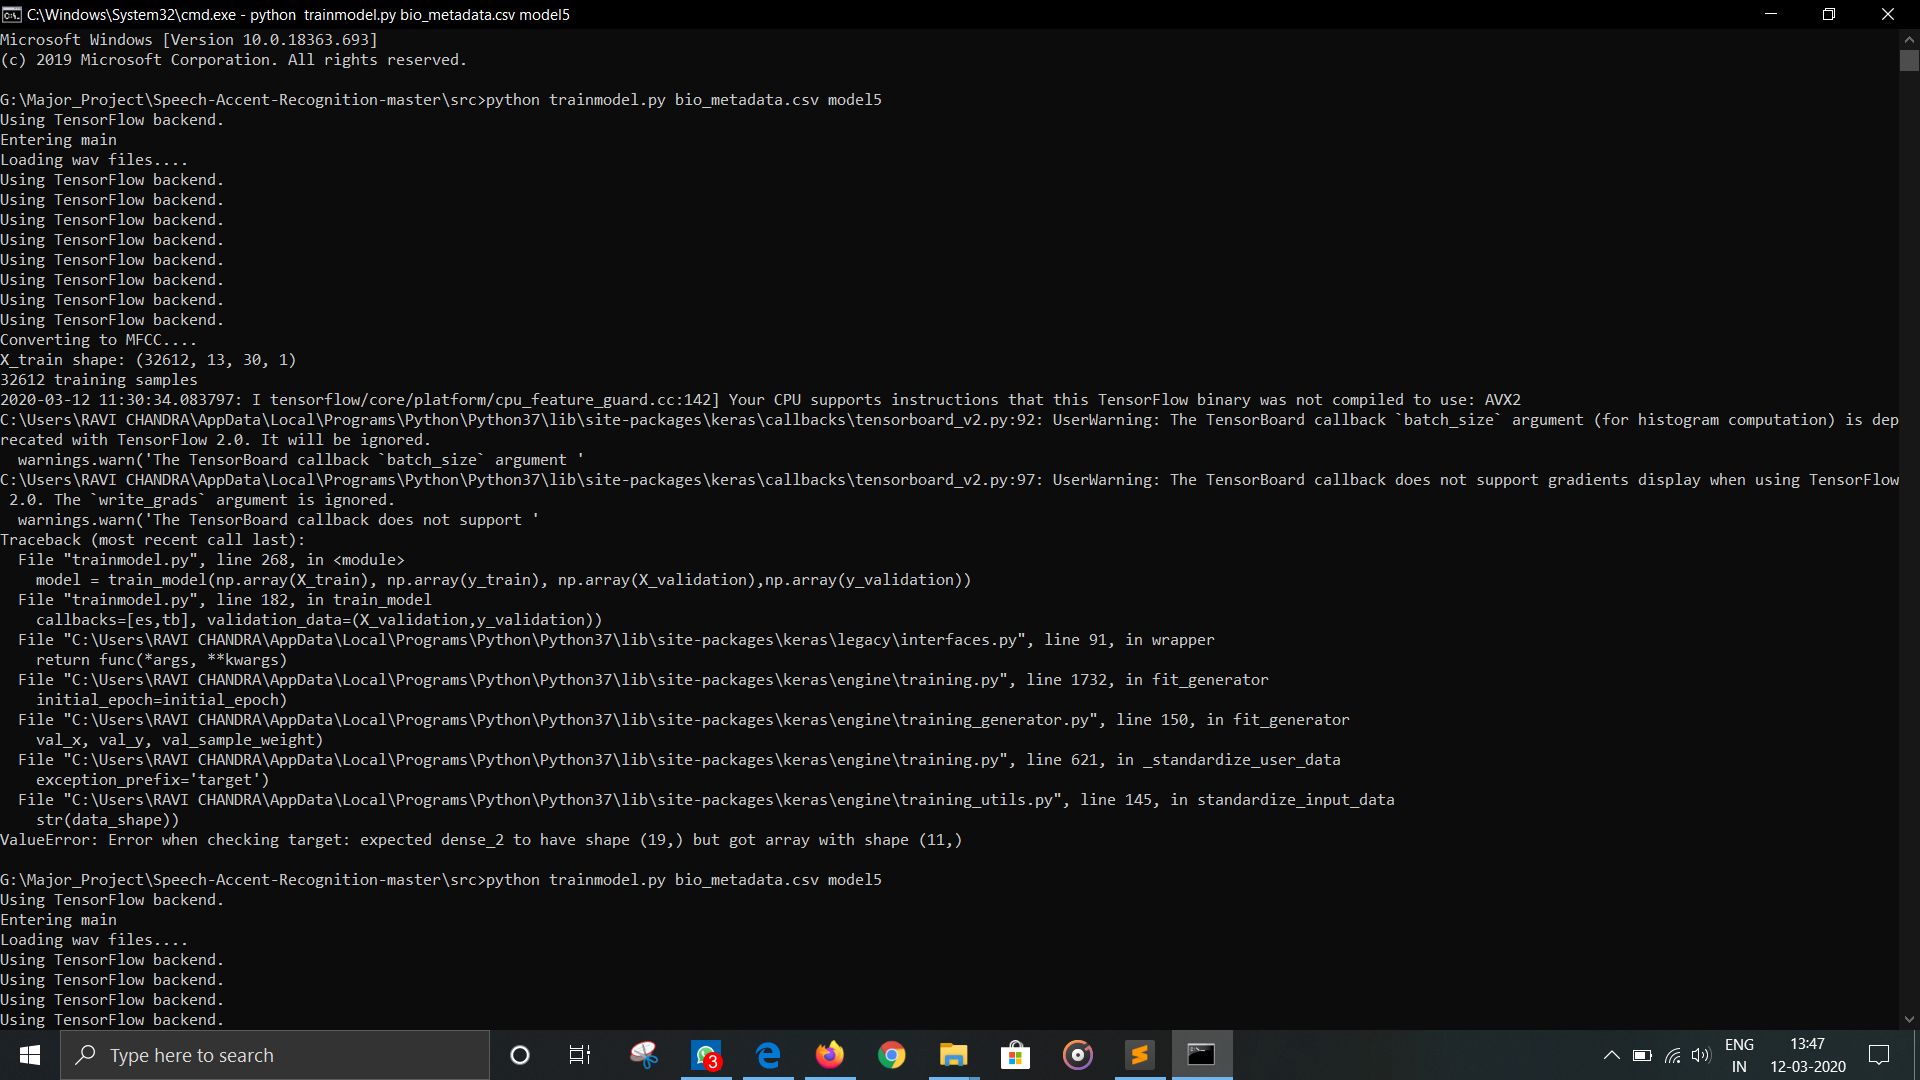The image size is (1920, 1080).
Task: Click the vertical scrollbar thumb
Action: click(1909, 60)
